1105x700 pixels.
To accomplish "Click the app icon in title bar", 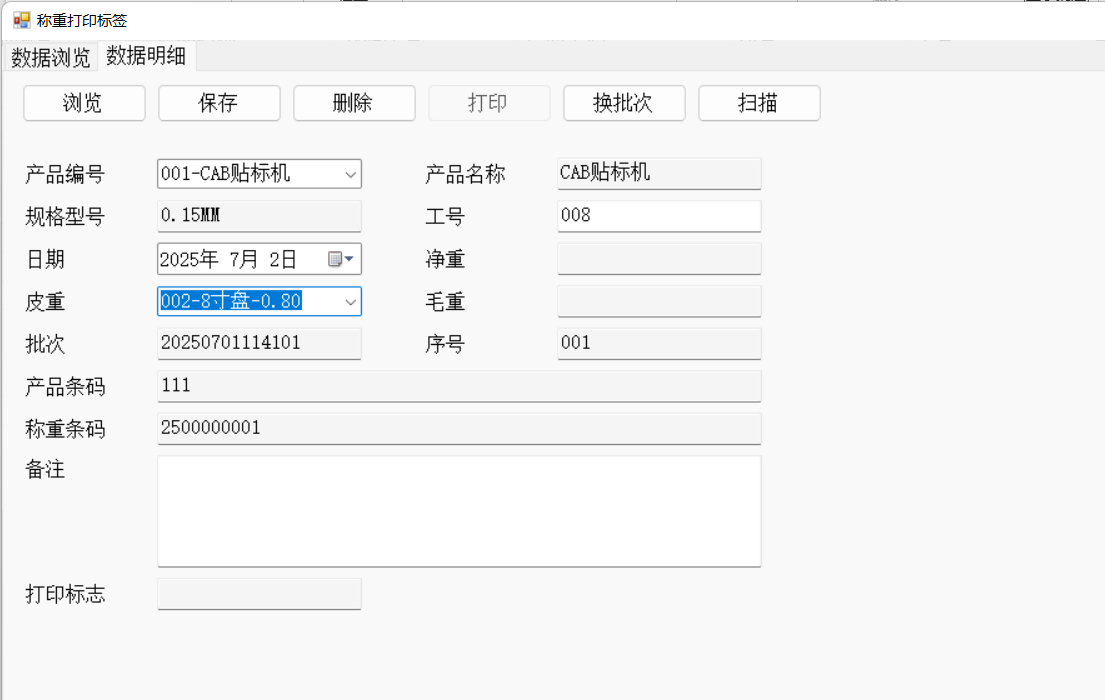I will coord(21,20).
